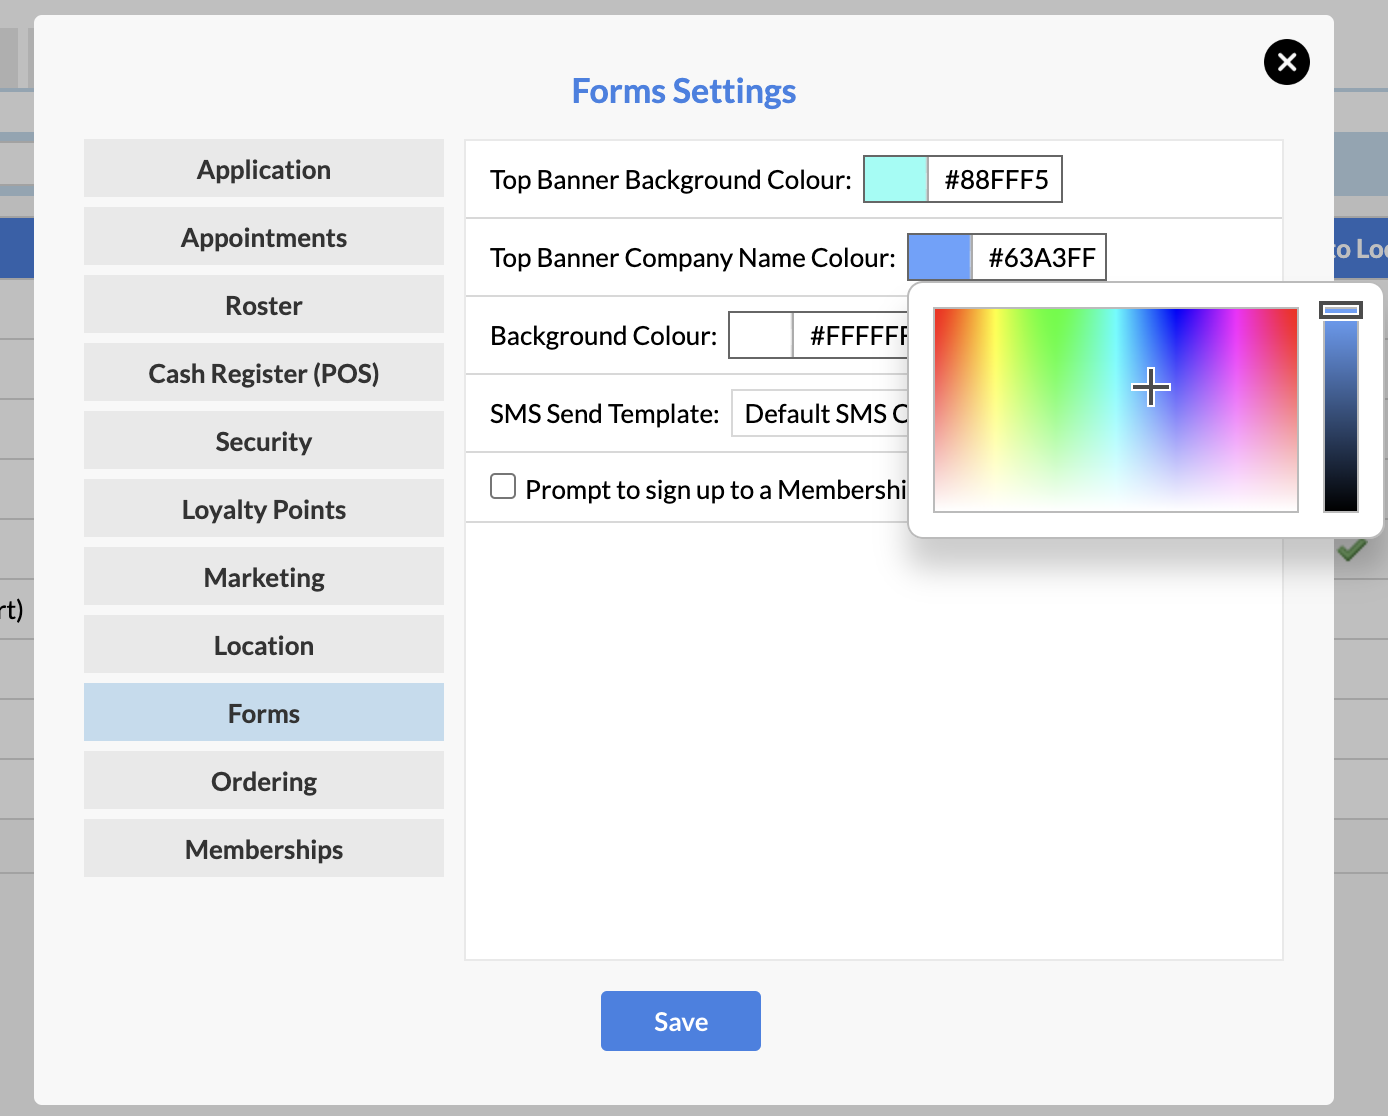Image resolution: width=1388 pixels, height=1116 pixels.
Task: Click the green checkmark icon
Action: 1351,550
